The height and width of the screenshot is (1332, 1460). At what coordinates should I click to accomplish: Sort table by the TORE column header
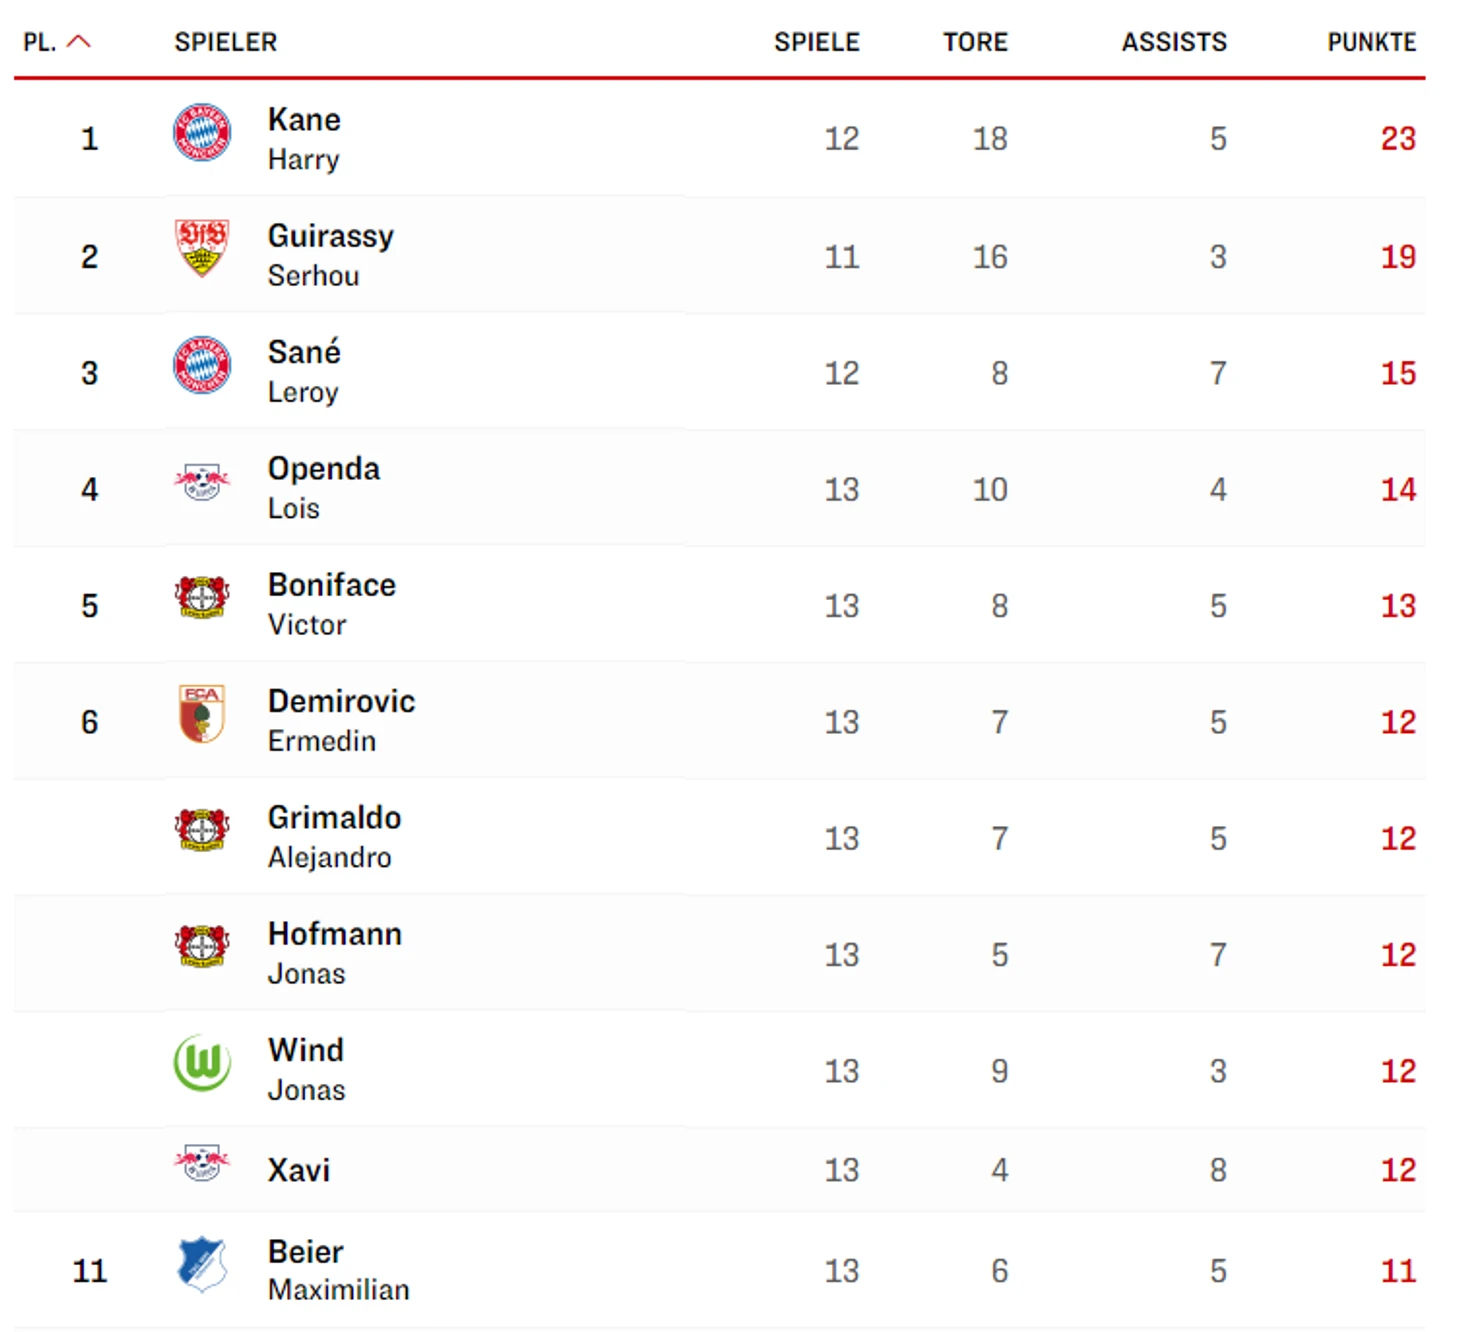[x=975, y=43]
